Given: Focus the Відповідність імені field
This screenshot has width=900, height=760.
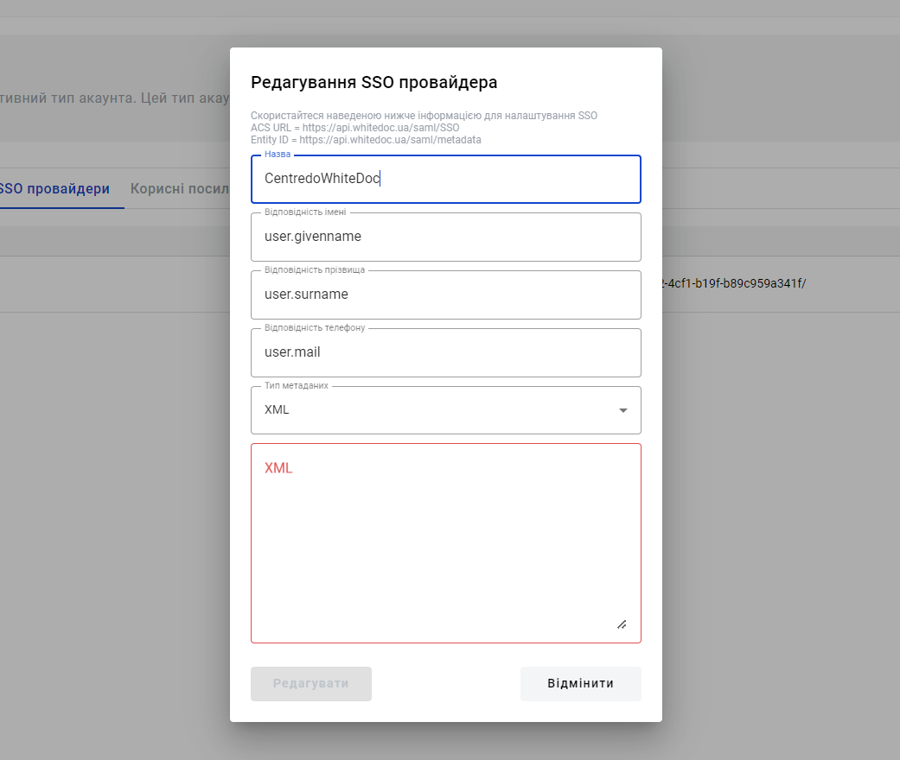Looking at the screenshot, I should [445, 237].
